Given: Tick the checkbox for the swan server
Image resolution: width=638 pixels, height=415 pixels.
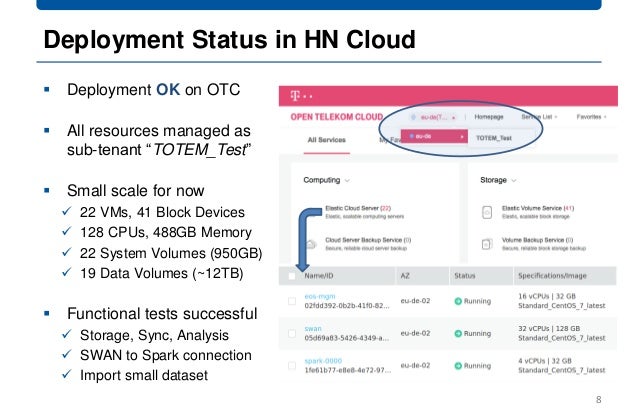Looking at the screenshot, I should coord(292,333).
